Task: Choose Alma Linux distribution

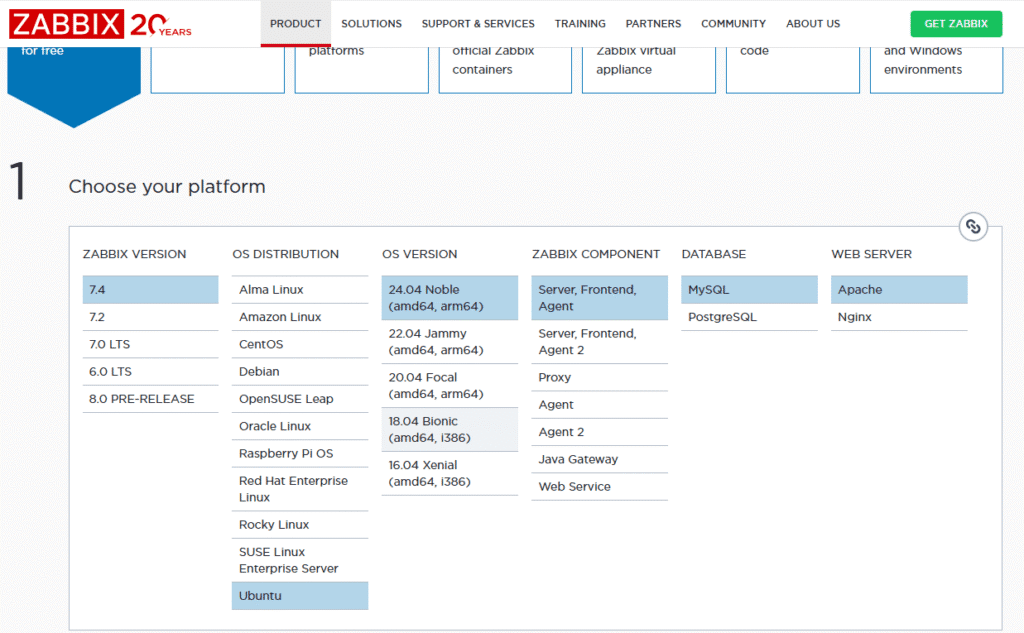Action: pyautogui.click(x=300, y=289)
